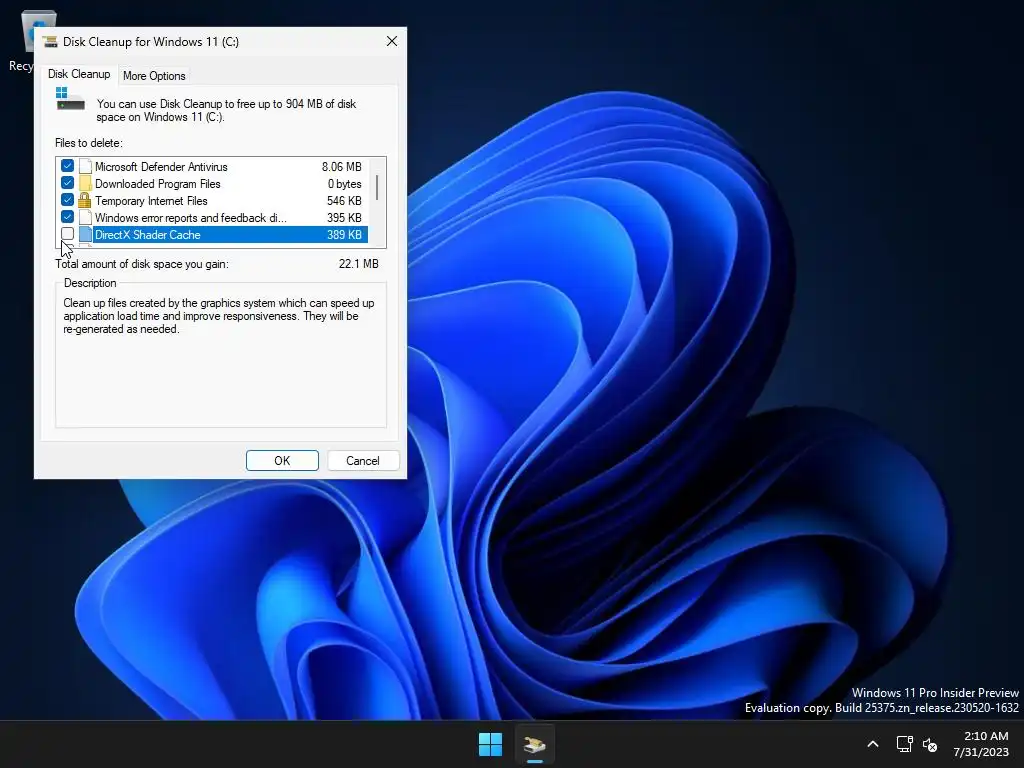Click the Temporary Internet Files lock icon
Screen dimensions: 1024x768
[85, 200]
